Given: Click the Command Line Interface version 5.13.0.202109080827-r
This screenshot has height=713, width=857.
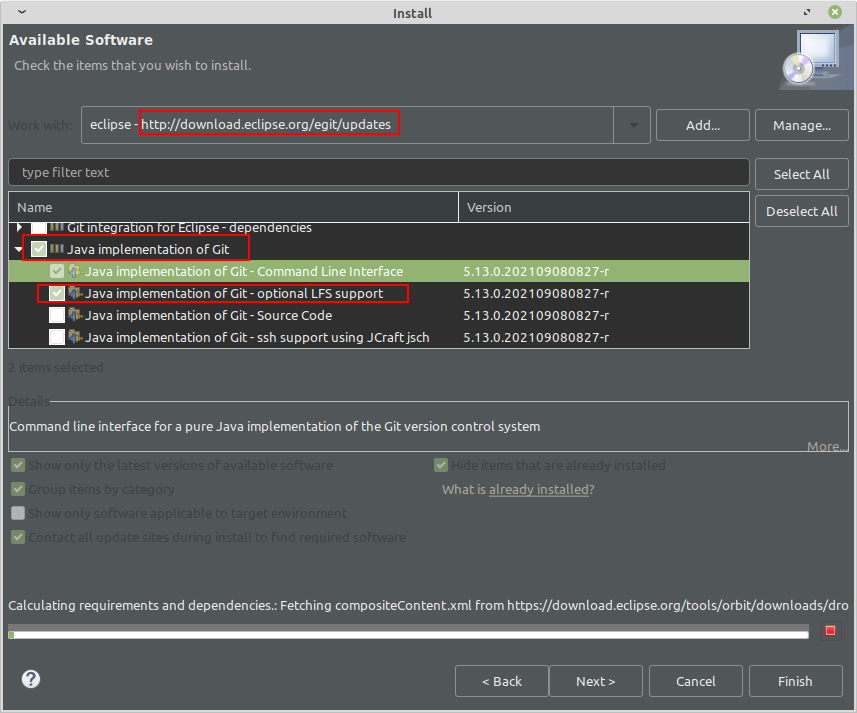Looking at the screenshot, I should click(536, 272).
